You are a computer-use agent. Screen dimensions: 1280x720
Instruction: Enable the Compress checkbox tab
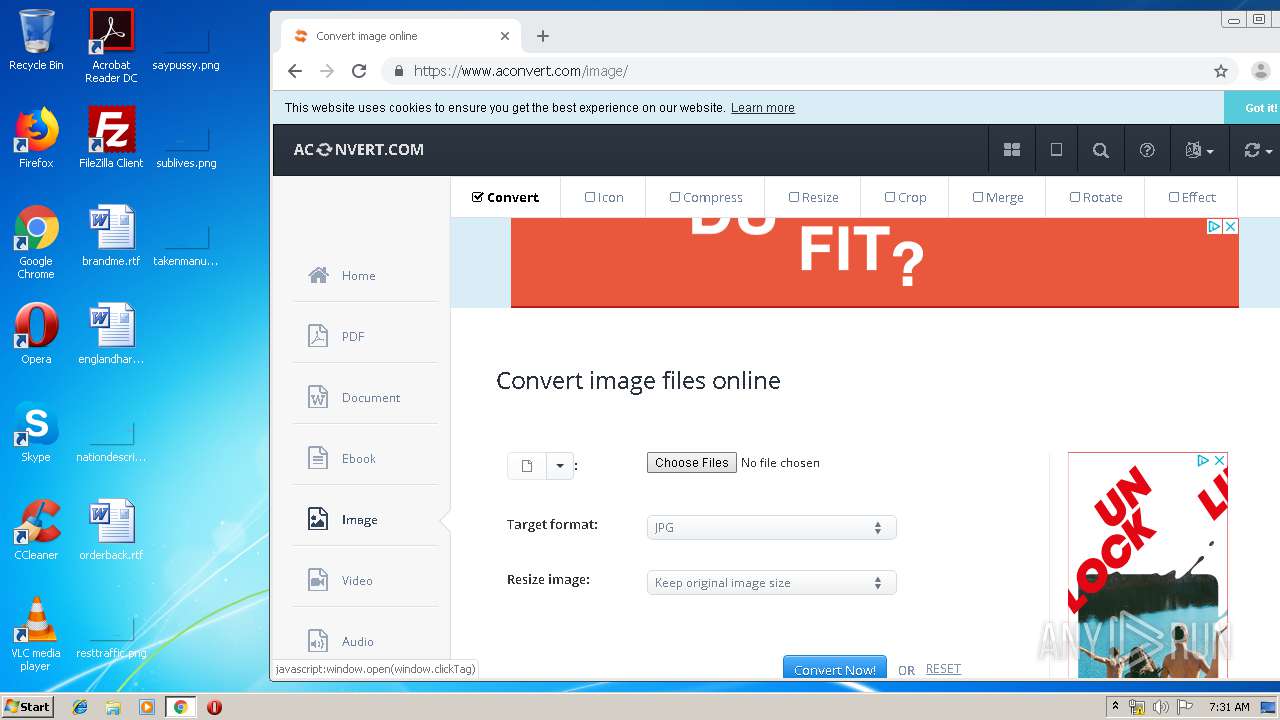pyautogui.click(x=706, y=197)
